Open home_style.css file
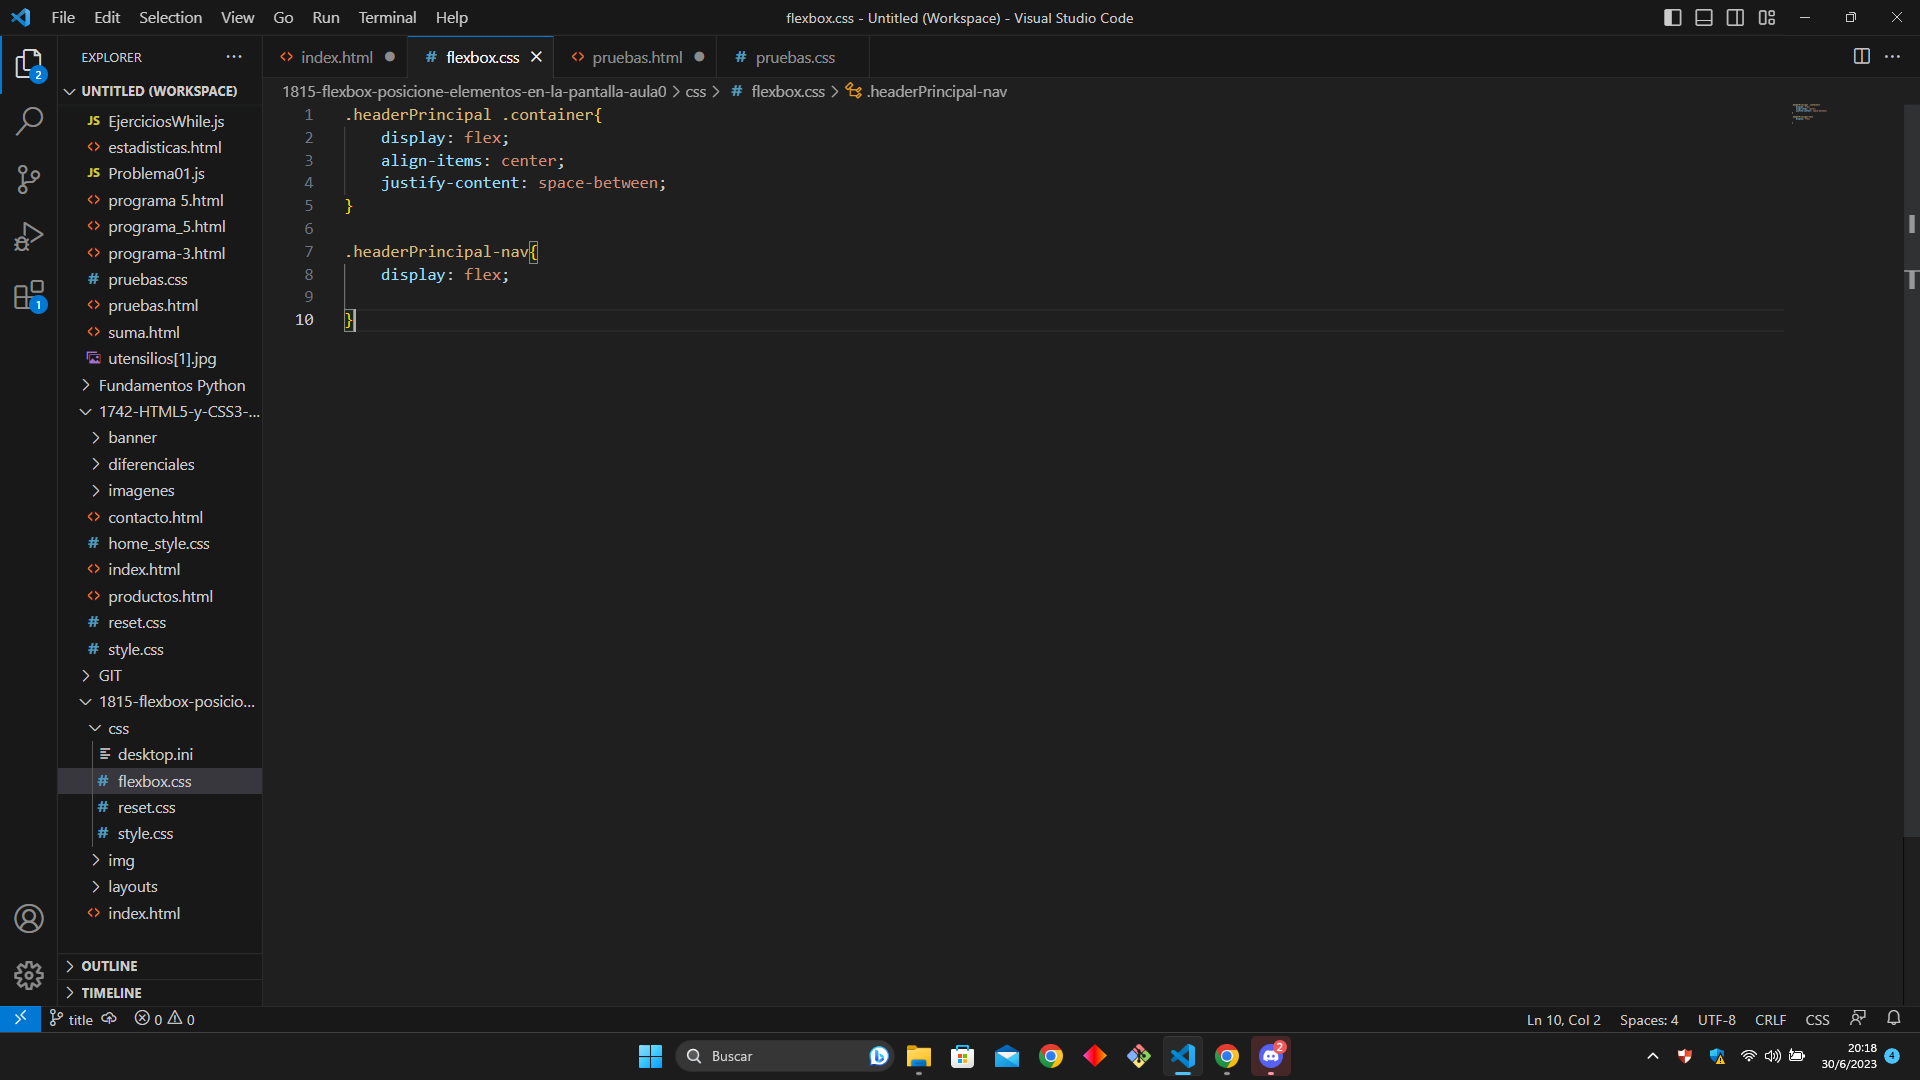The image size is (1920, 1080). pos(160,543)
